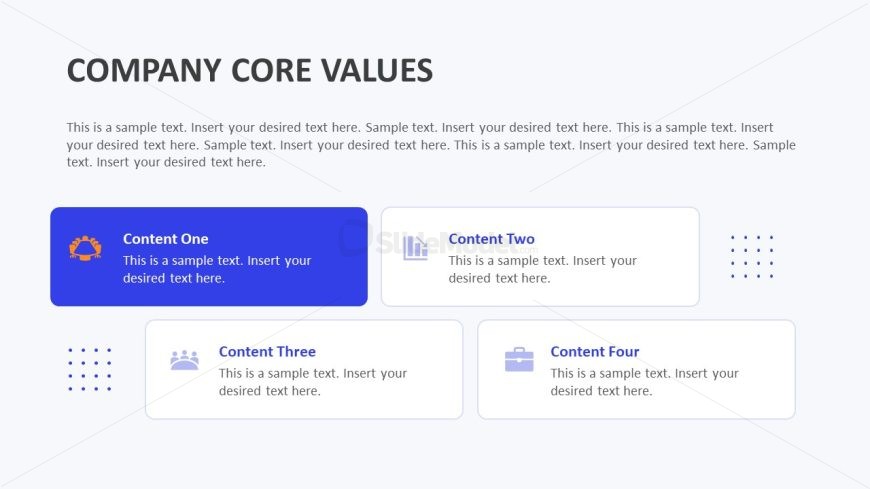Screen dimensions: 870x489
Task: Click the Company Core Values title
Action: coord(250,71)
